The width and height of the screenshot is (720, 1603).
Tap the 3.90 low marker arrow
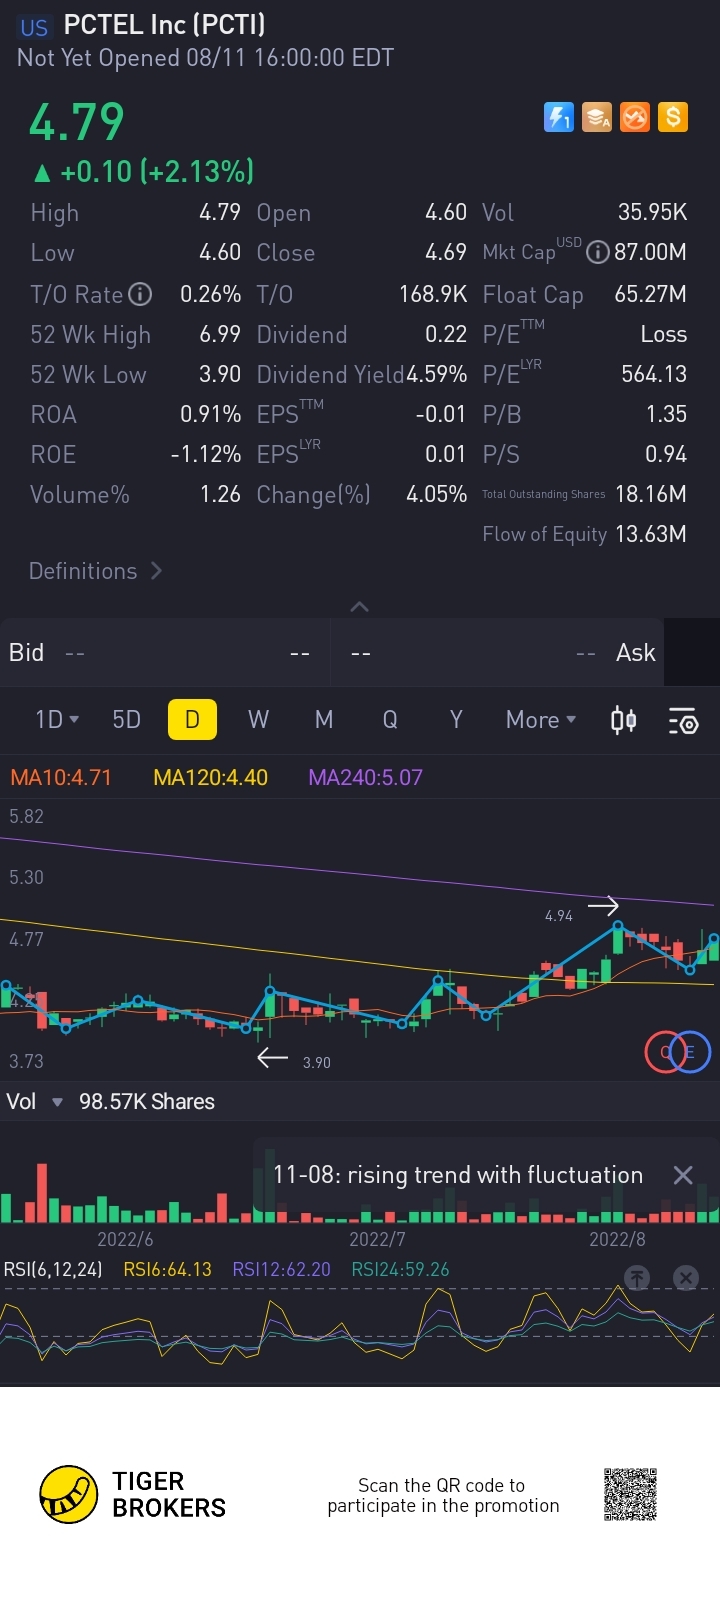(x=272, y=1057)
